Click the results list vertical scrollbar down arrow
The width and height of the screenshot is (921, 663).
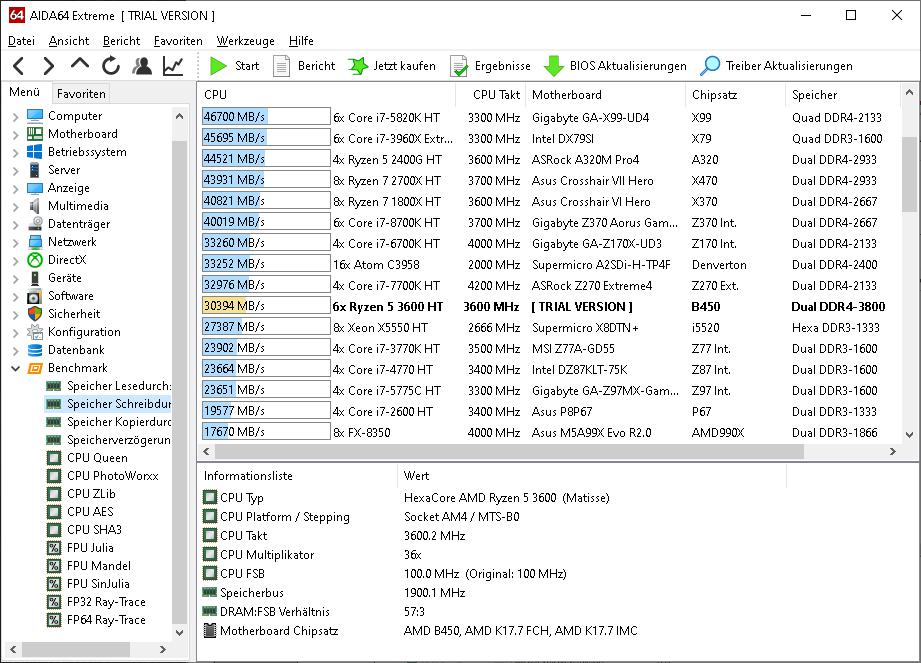click(909, 435)
